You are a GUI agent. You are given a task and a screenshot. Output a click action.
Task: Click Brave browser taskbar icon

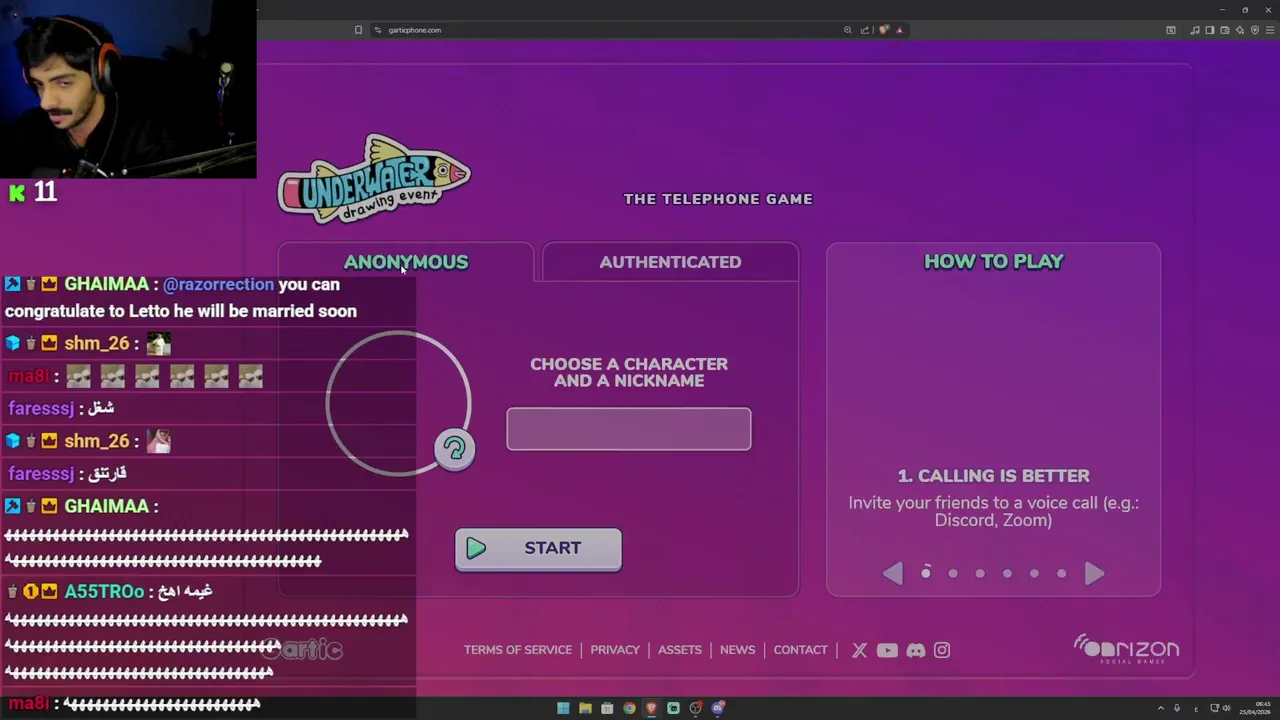(651, 708)
